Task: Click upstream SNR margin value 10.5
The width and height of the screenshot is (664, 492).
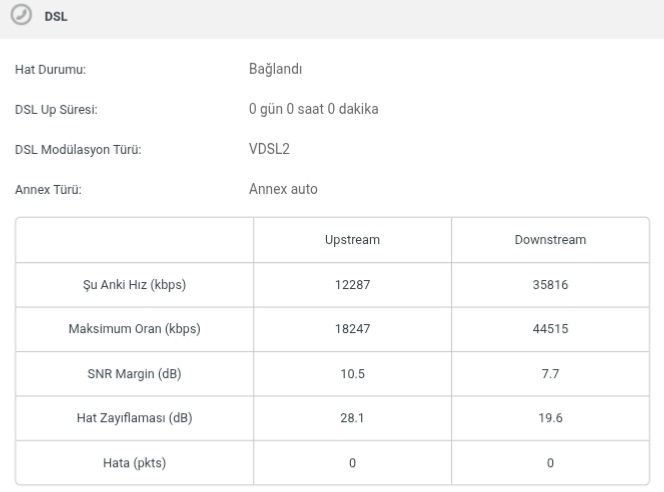Action: point(352,374)
